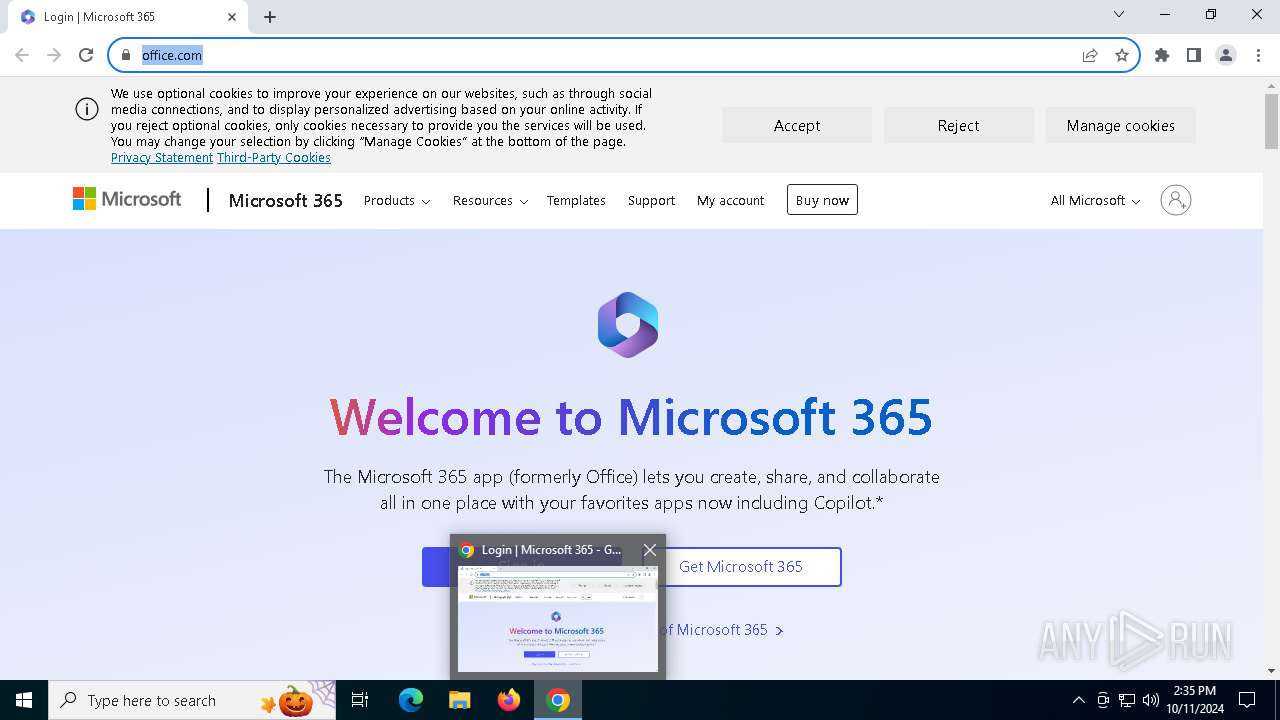This screenshot has height=720, width=1280.
Task: Open Chrome's three-dot menu
Action: (1258, 55)
